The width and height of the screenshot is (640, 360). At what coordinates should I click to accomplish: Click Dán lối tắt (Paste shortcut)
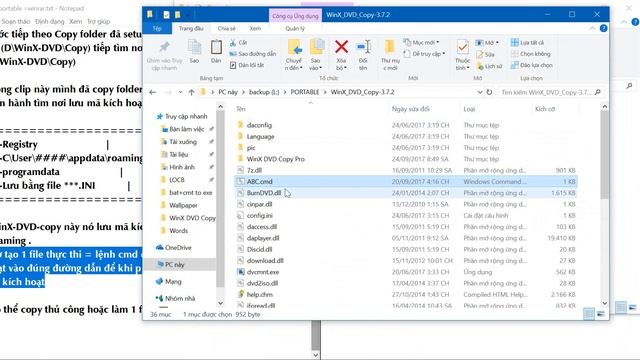pos(247,65)
